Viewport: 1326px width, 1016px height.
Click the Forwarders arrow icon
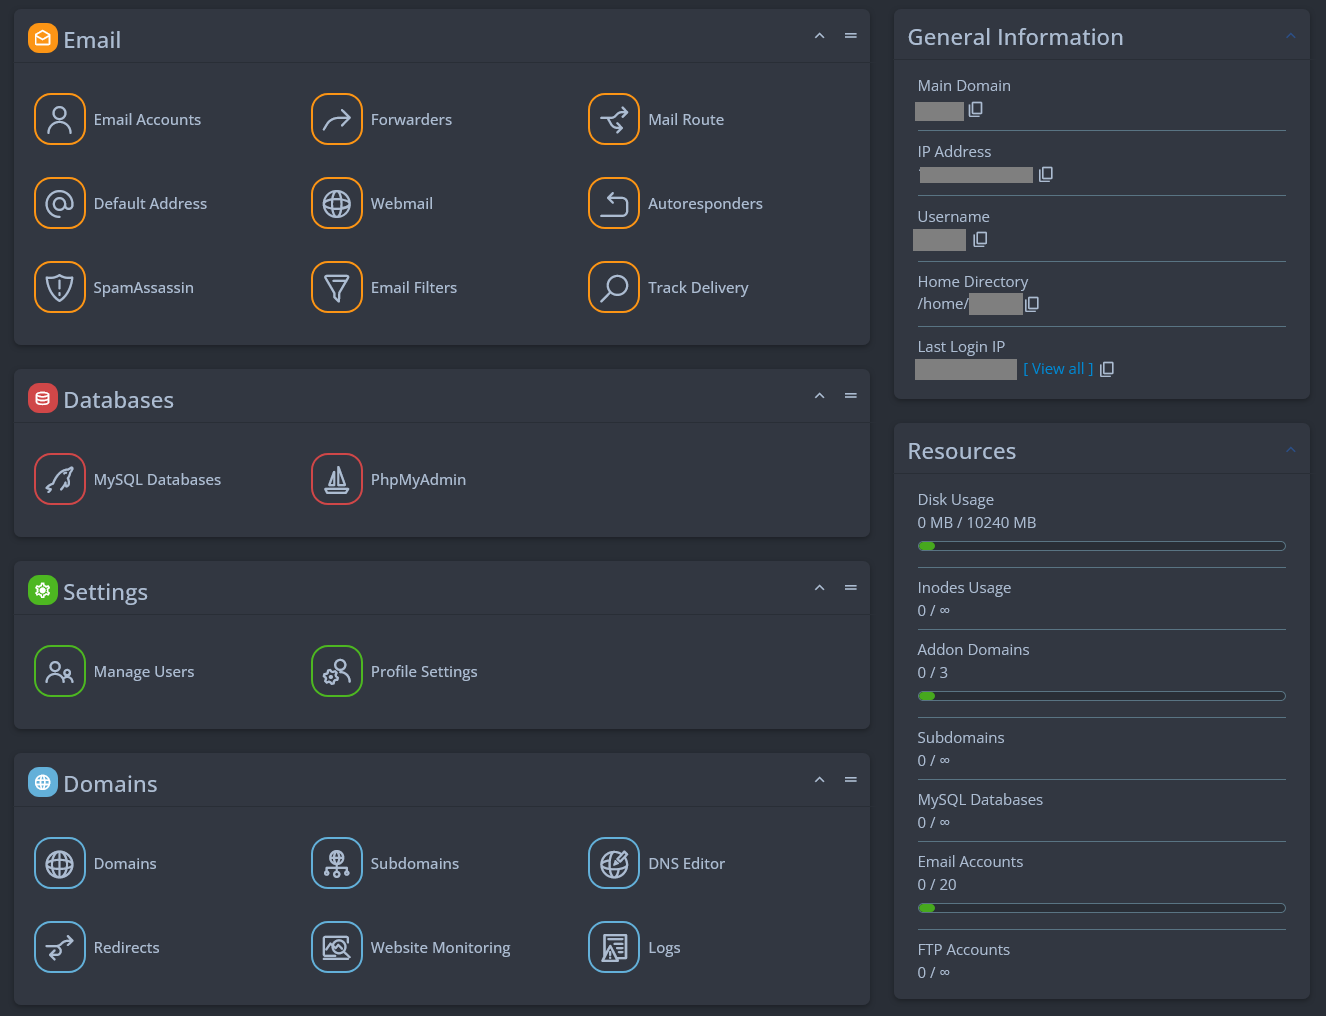pos(337,119)
